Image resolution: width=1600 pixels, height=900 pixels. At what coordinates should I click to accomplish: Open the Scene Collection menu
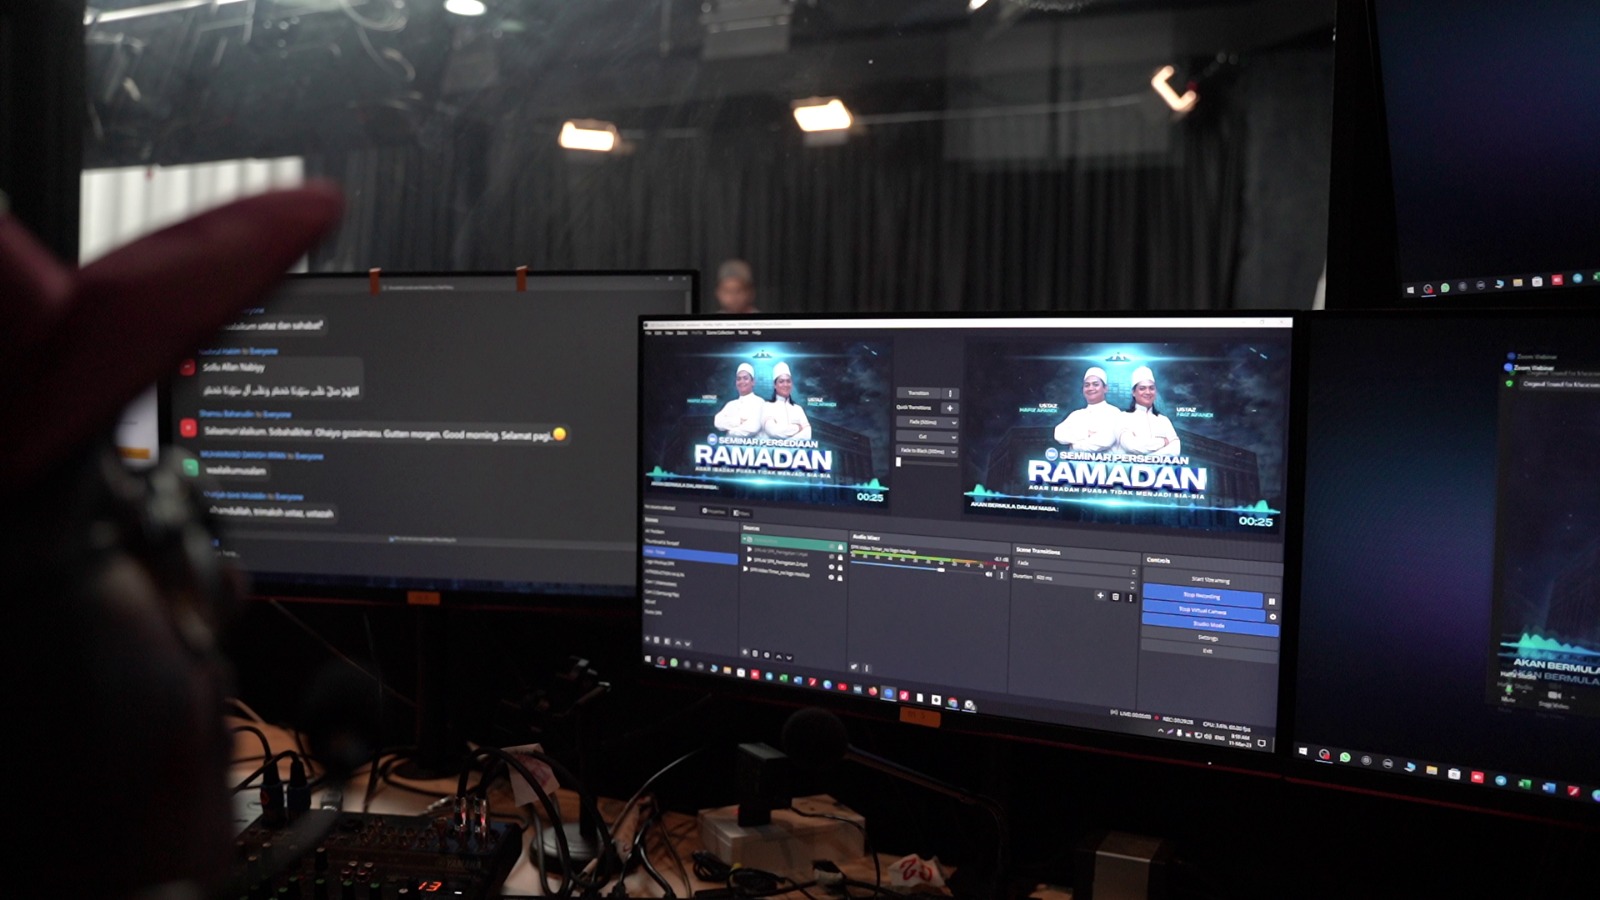tap(720, 333)
